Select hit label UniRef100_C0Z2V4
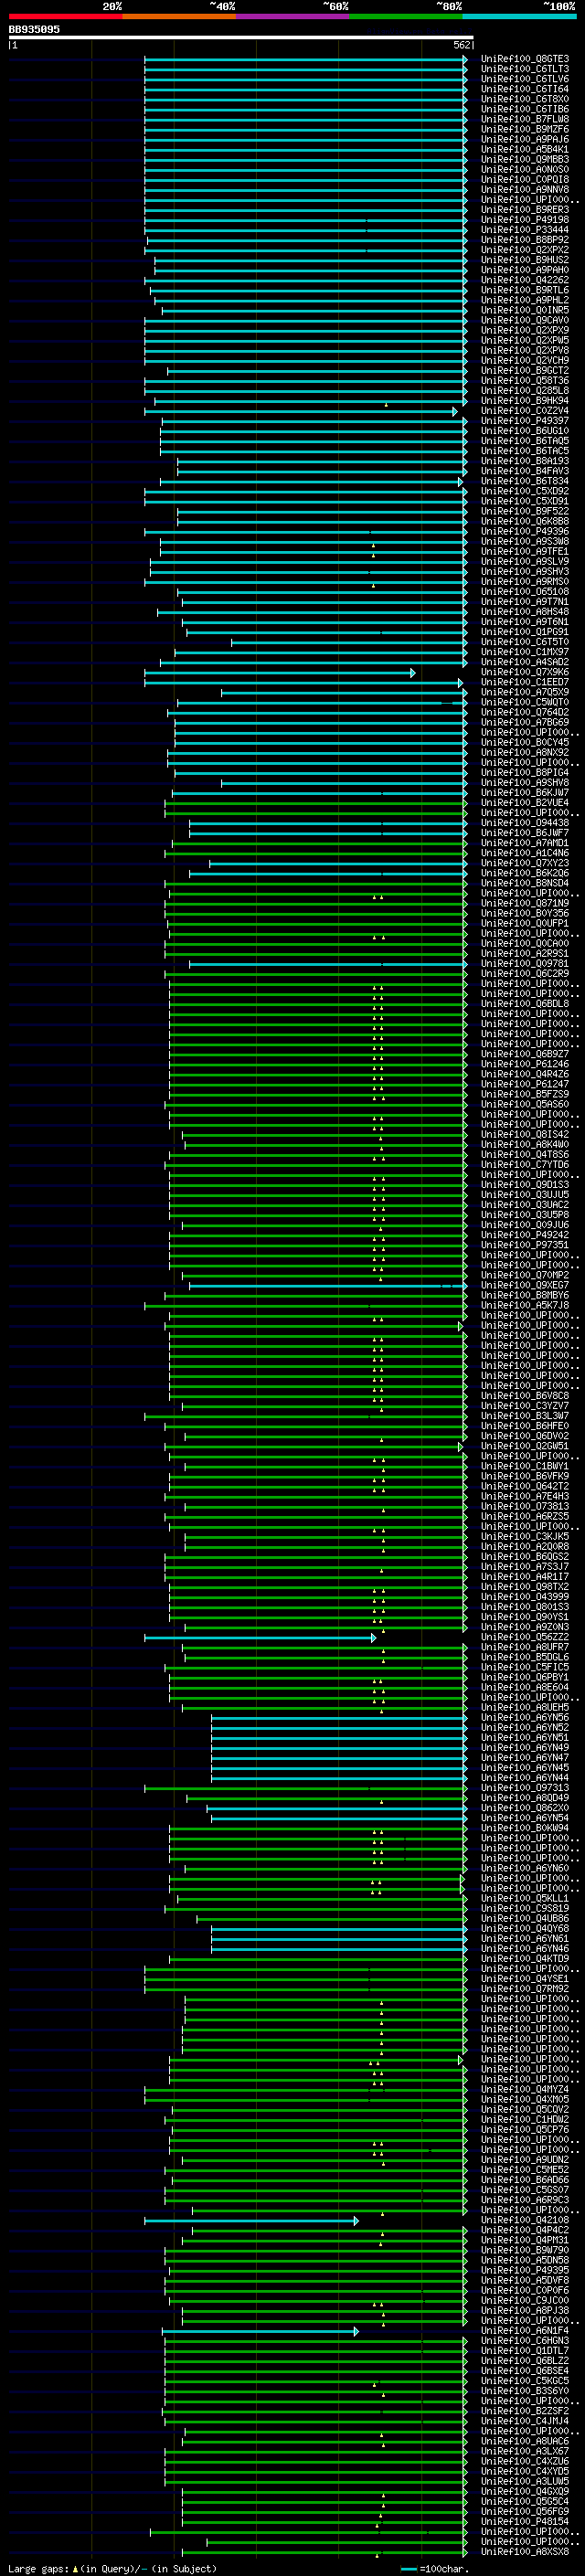Image resolution: width=585 pixels, height=2576 pixels. [x=525, y=411]
